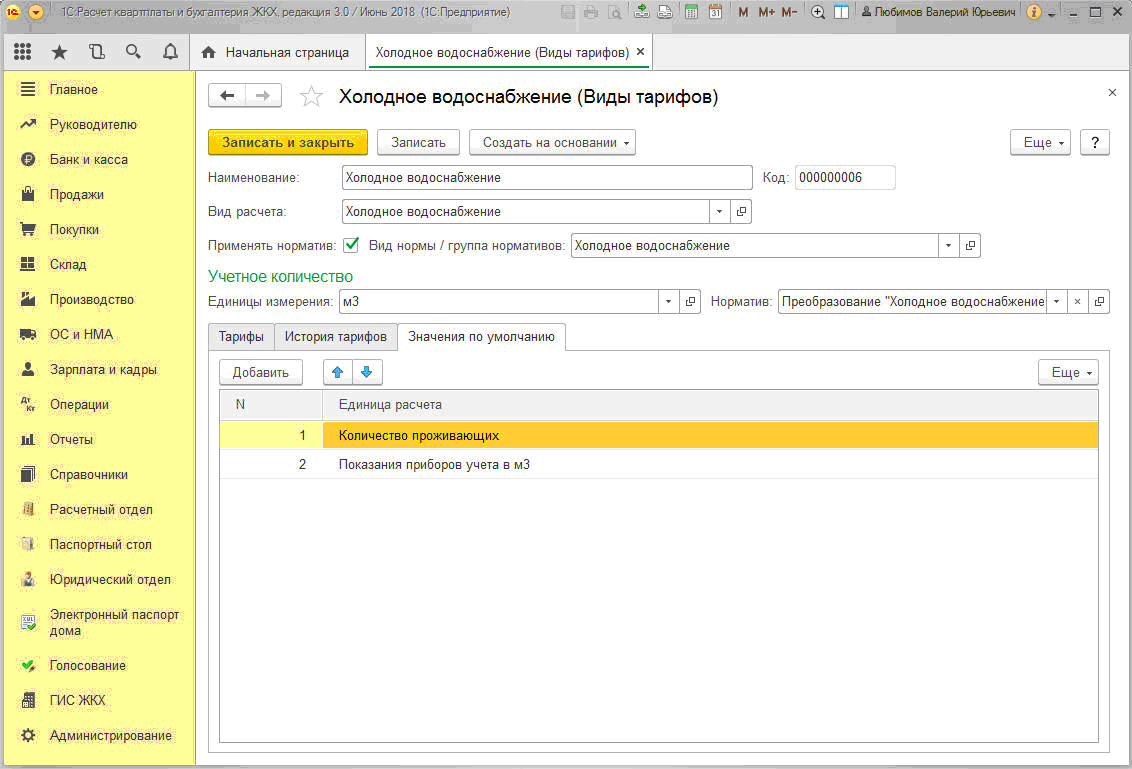Image resolution: width=1132 pixels, height=769 pixels.
Task: Expand Вид нормы / группа нормативов dropdown
Action: (x=948, y=246)
